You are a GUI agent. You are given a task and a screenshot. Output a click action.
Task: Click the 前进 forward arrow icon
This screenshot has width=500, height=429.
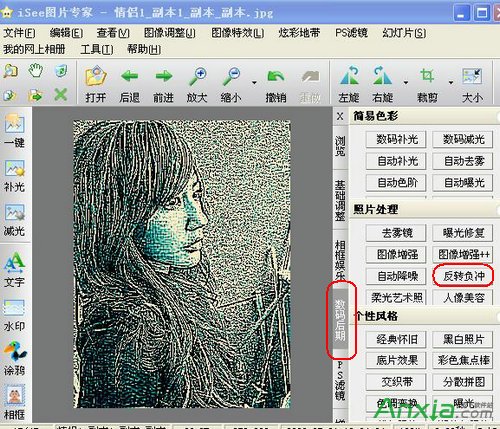pos(163,76)
